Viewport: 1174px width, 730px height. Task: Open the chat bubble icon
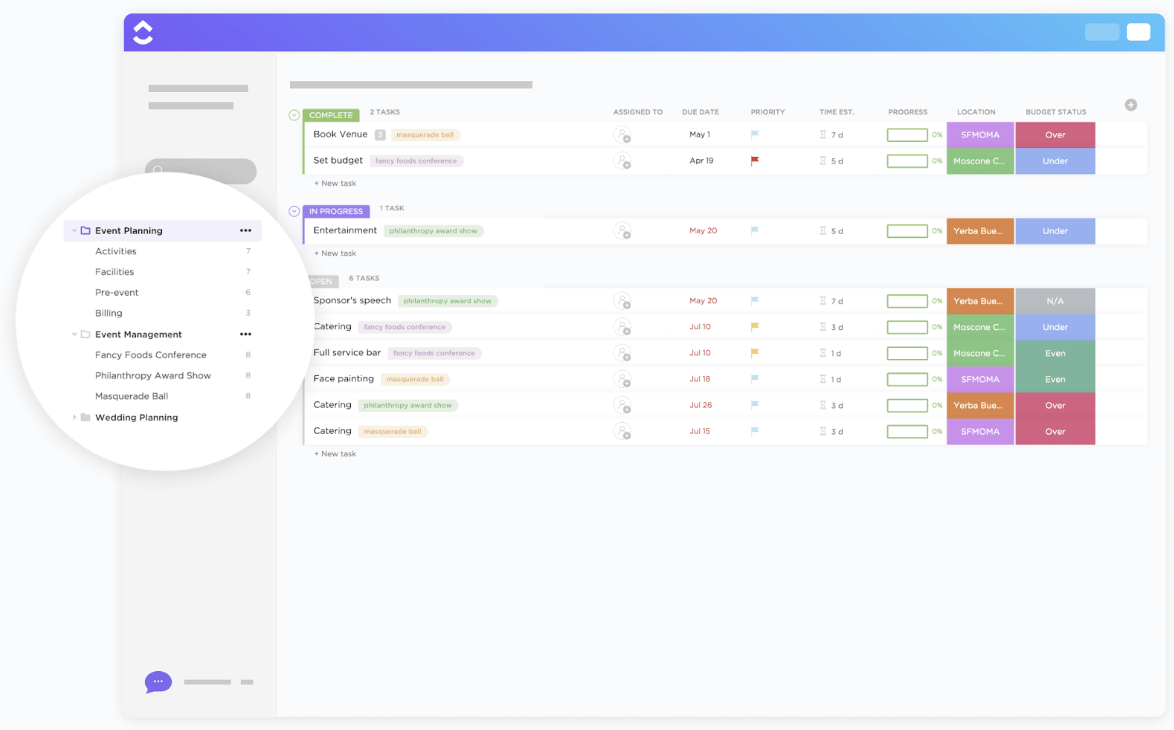(x=158, y=682)
